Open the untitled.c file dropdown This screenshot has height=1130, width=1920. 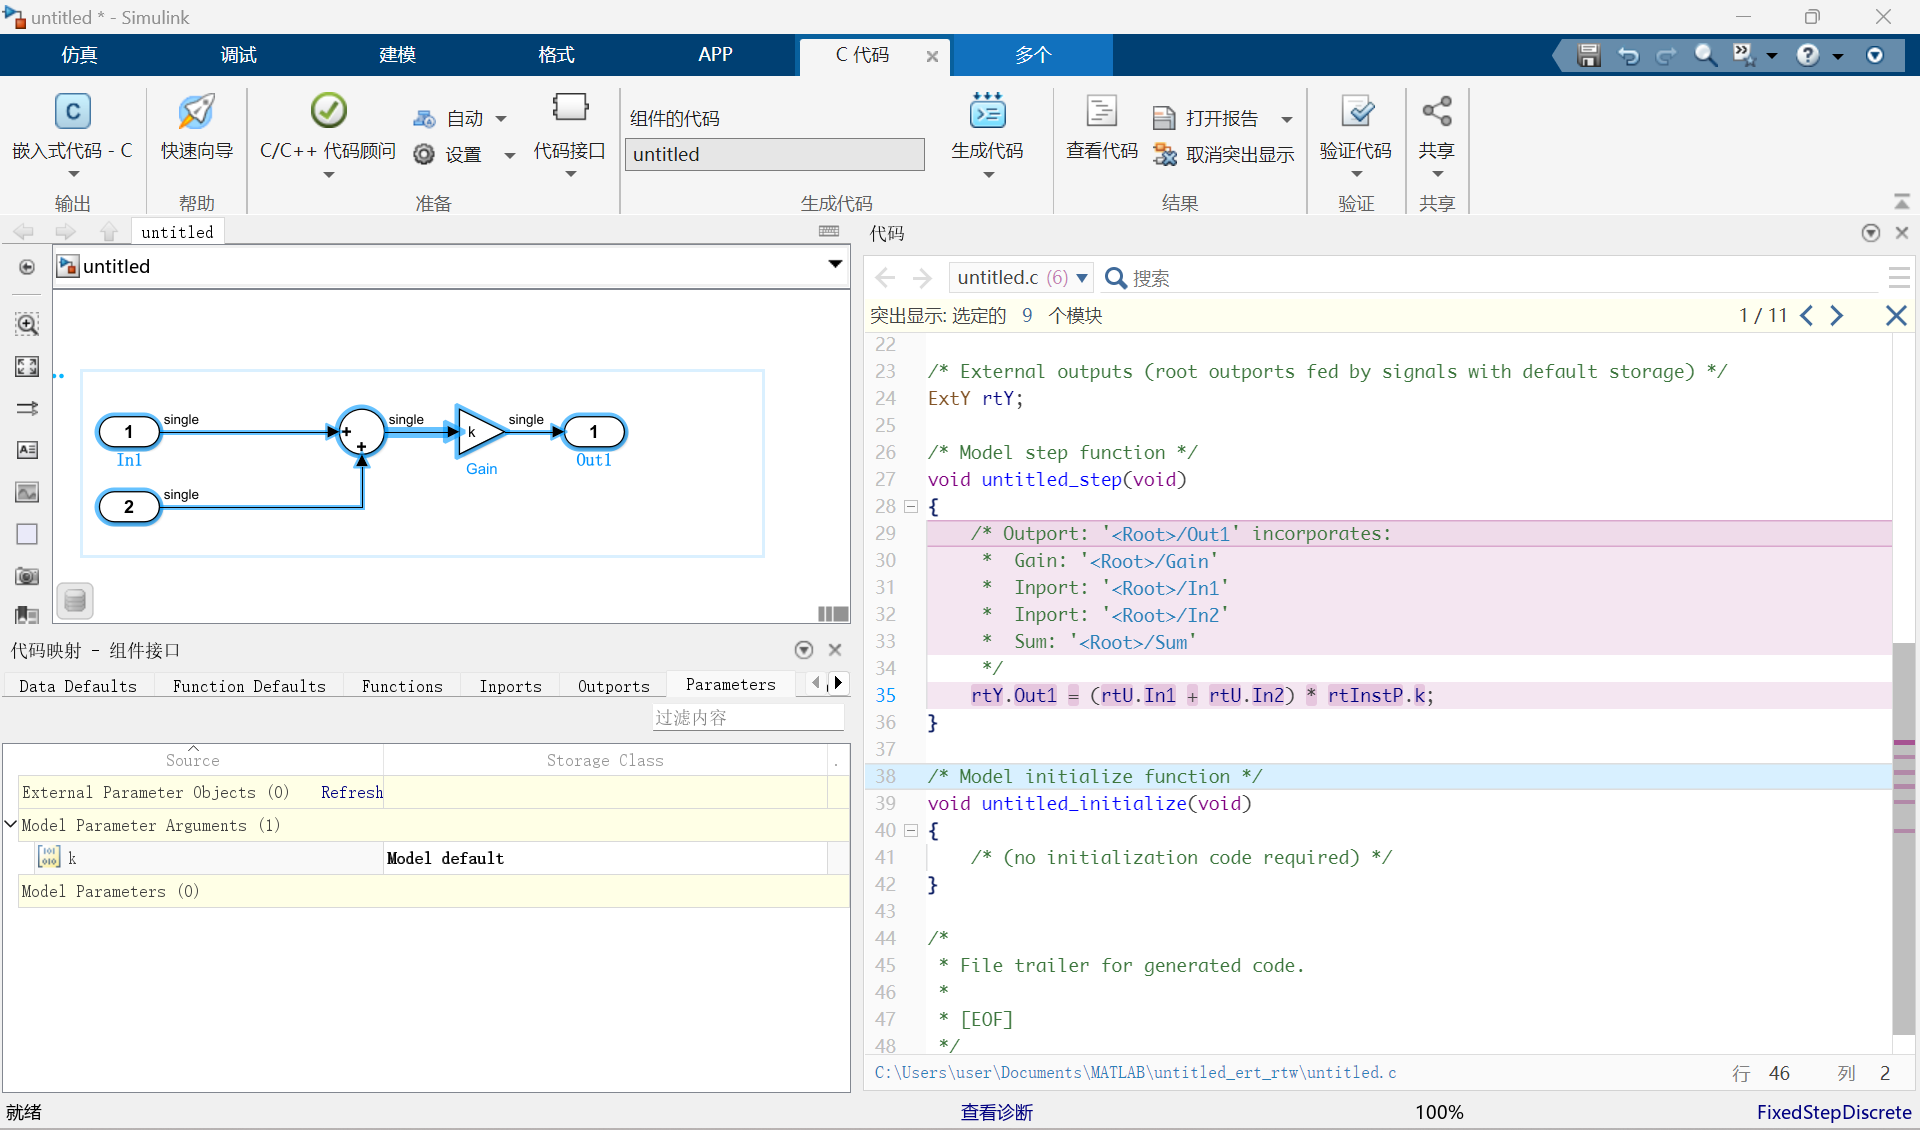[1082, 278]
